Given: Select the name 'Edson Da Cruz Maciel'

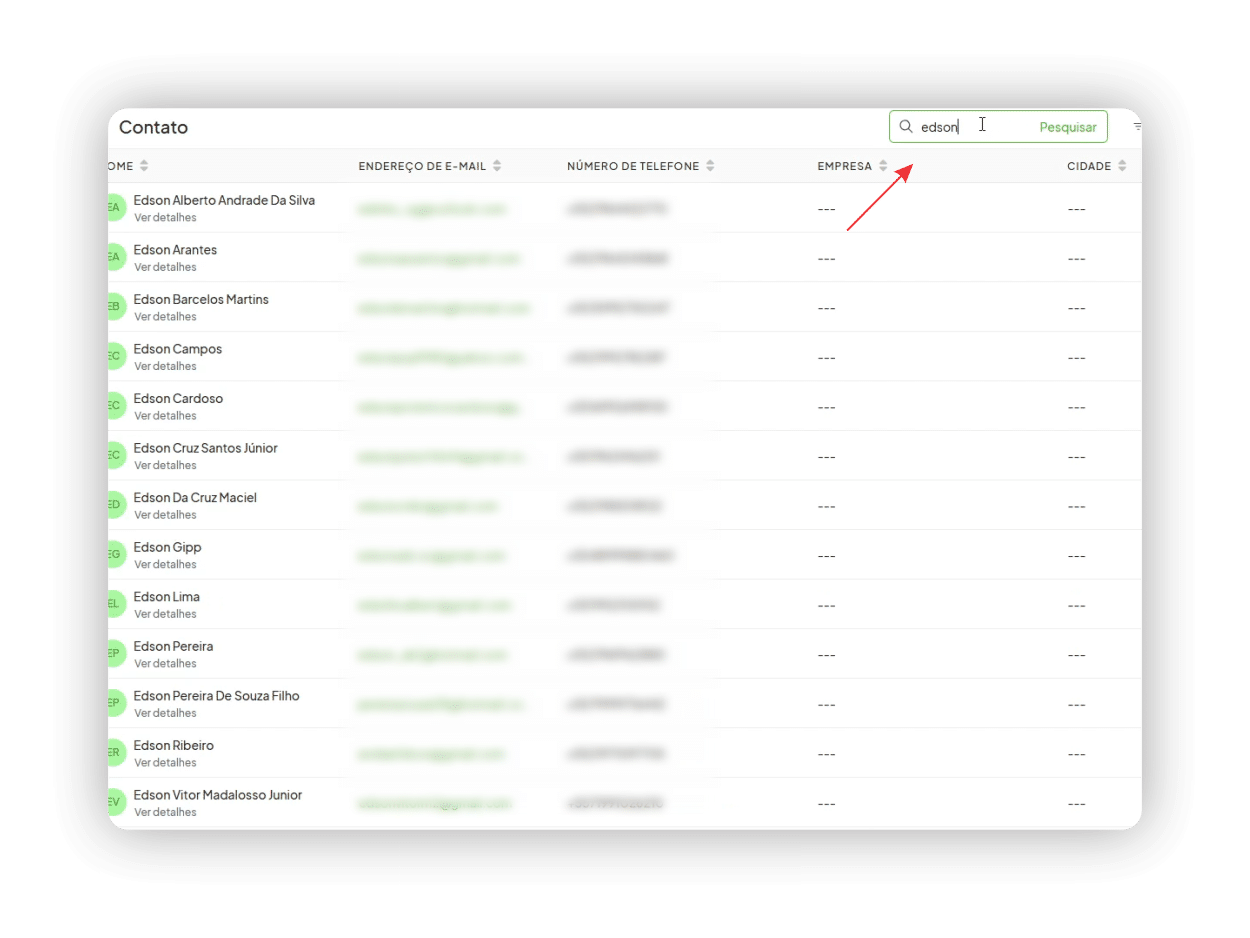Looking at the screenshot, I should 195,497.
